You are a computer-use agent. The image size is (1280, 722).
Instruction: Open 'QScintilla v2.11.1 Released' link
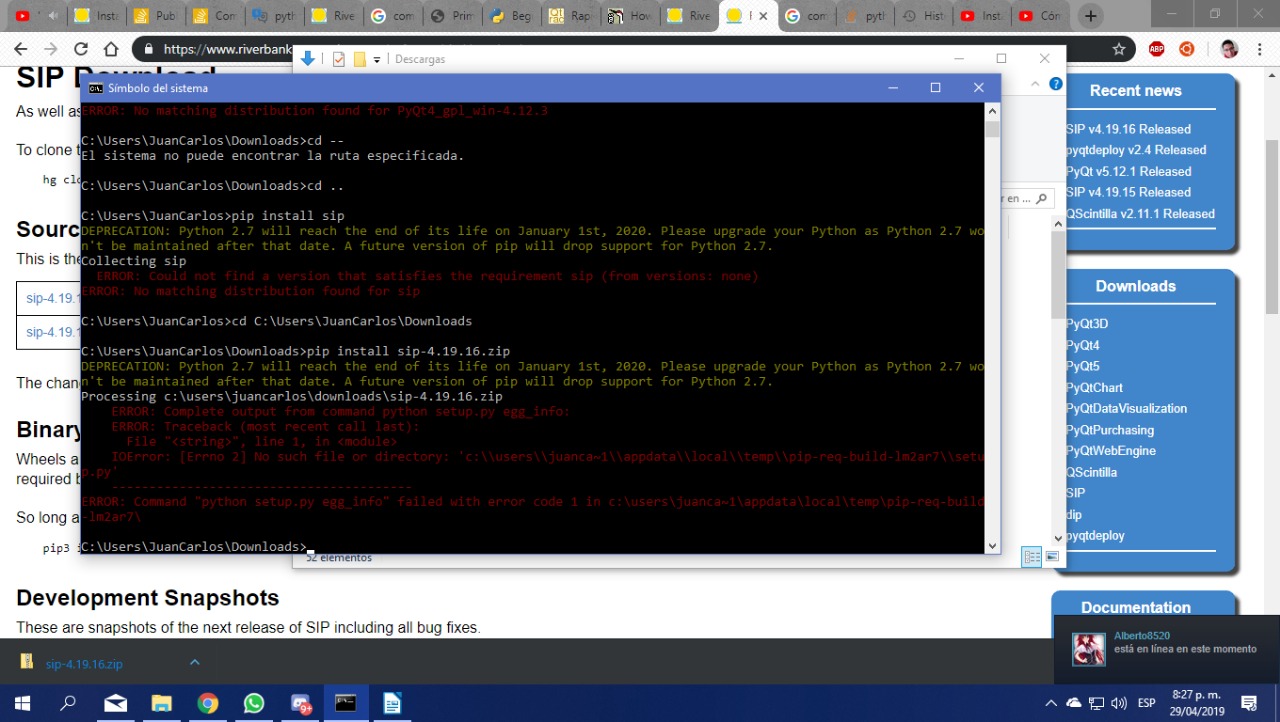click(x=1140, y=213)
